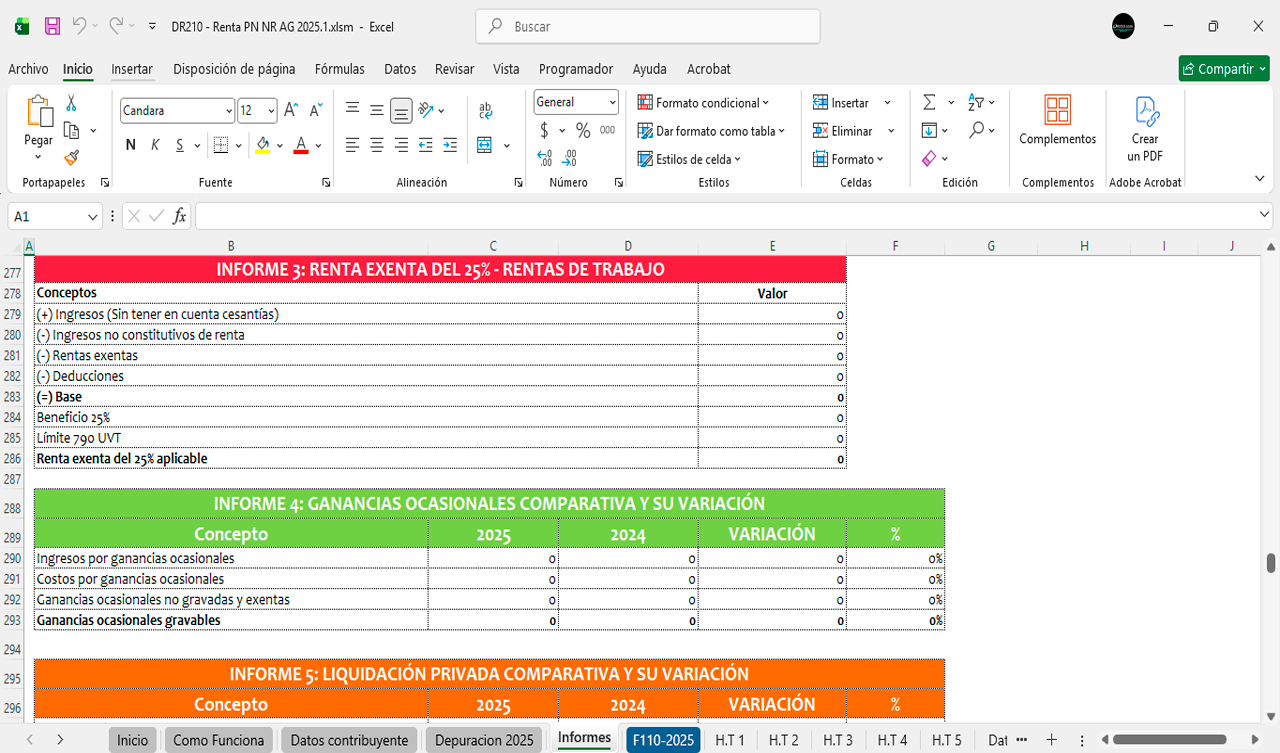
Task: Click the Buscar search box
Action: click(x=648, y=27)
